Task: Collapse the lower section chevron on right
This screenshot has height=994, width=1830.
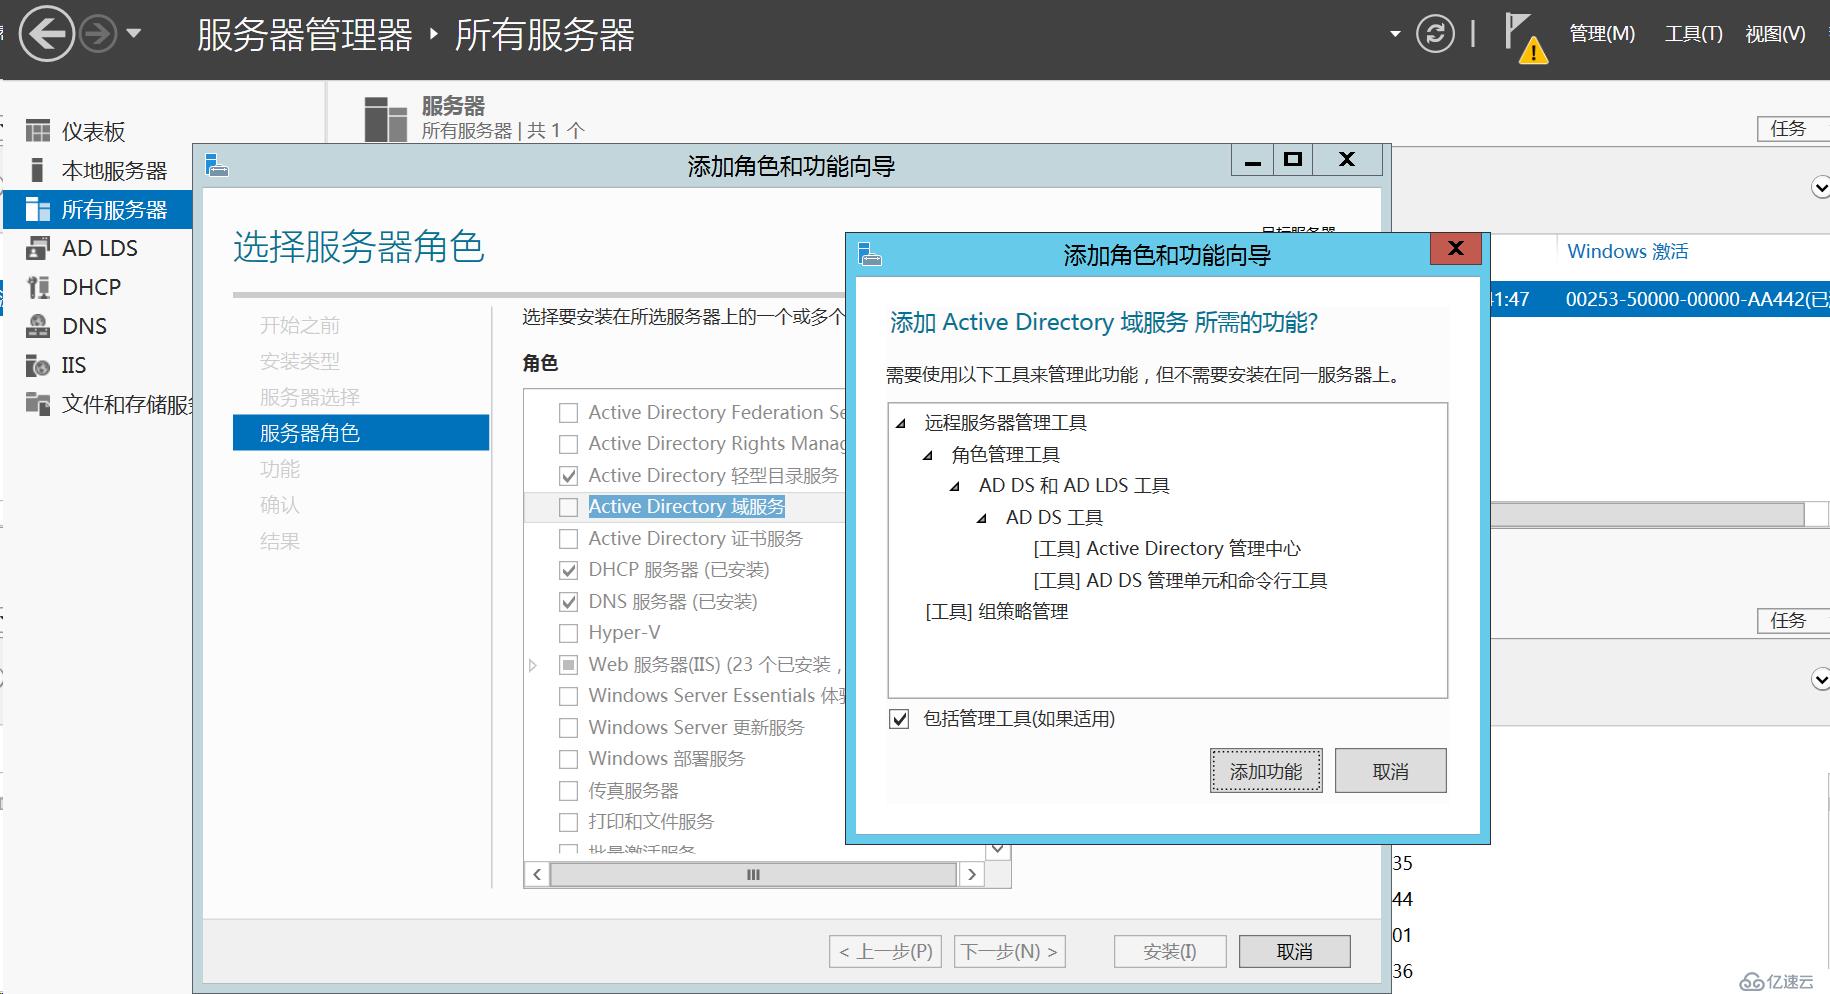Action: [1820, 679]
